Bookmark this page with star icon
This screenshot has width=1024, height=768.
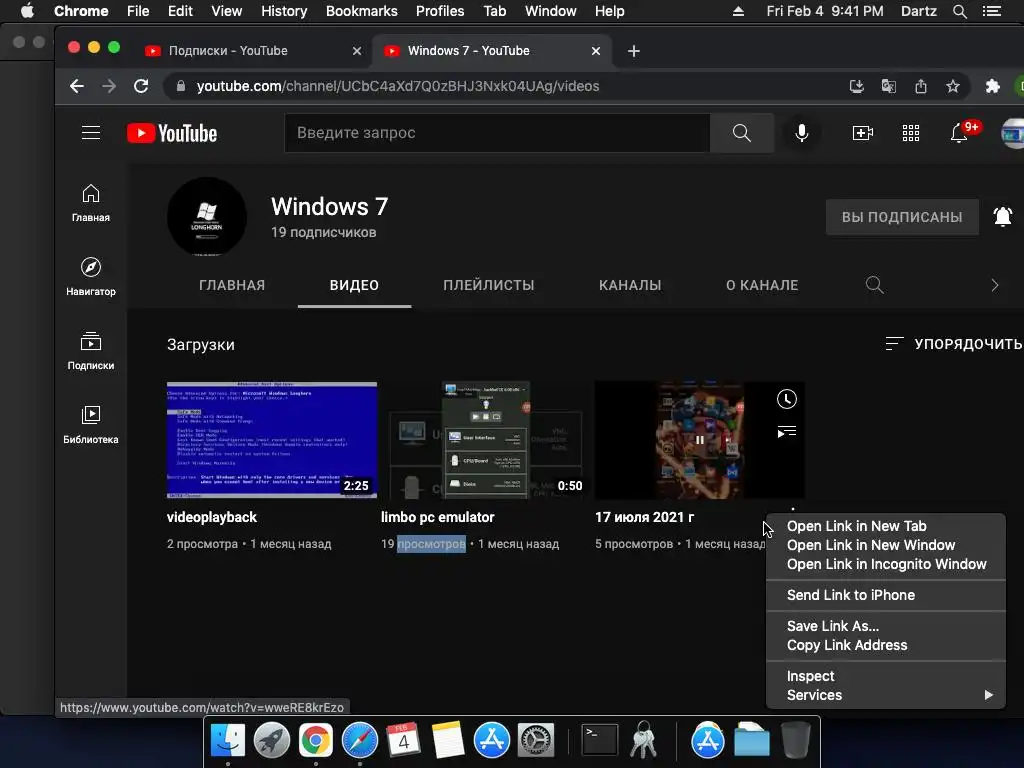click(x=953, y=86)
